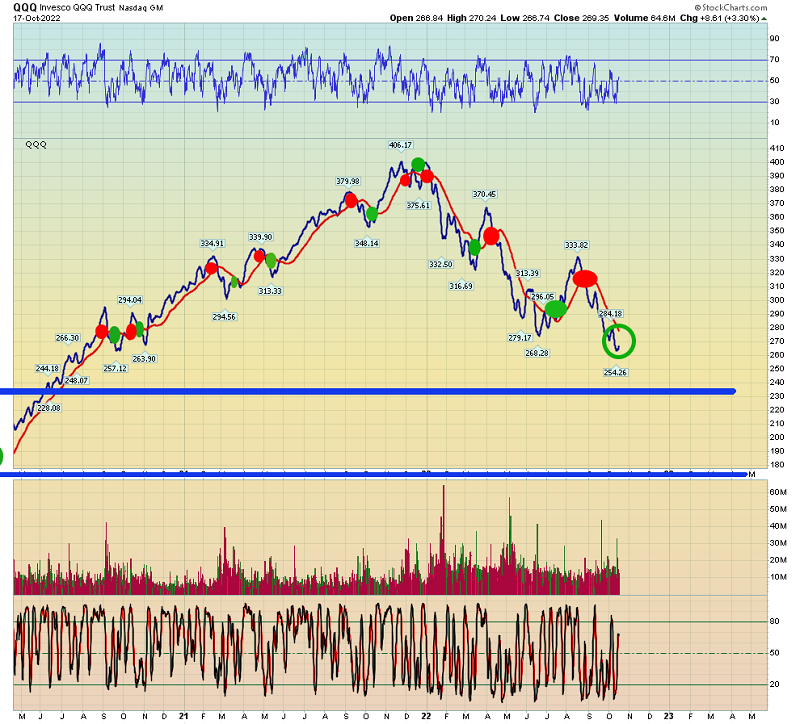Click the 348.14 price label
The image size is (800, 724).
(366, 243)
